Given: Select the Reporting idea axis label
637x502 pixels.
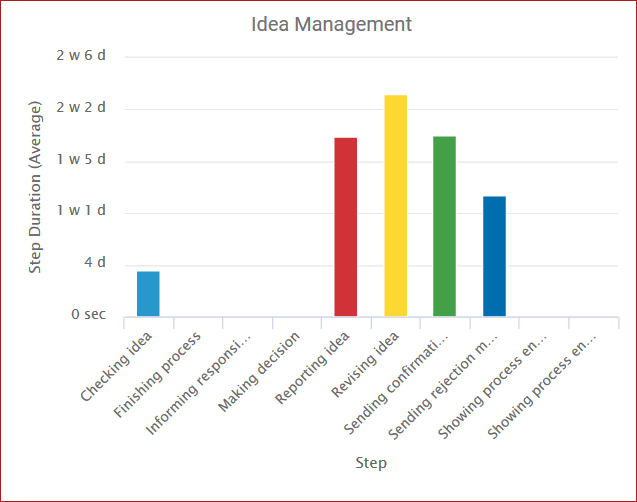Looking at the screenshot, I should (315, 365).
